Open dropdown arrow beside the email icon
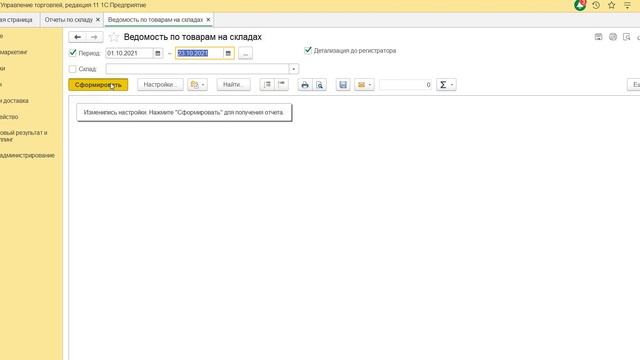The height and width of the screenshot is (360, 640). 370,85
